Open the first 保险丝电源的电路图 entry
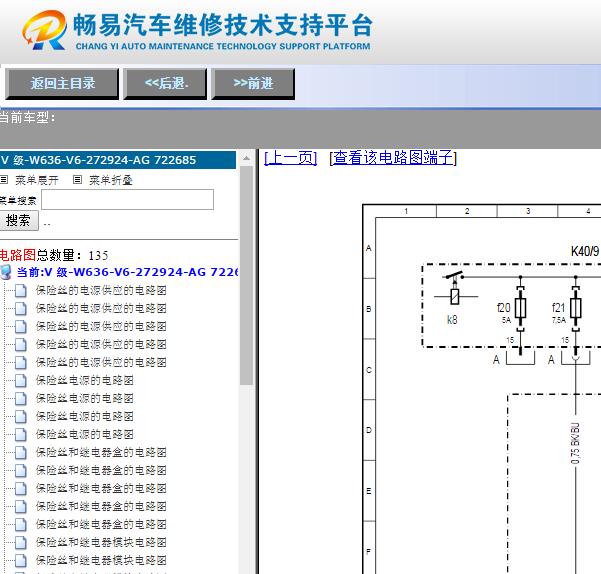The image size is (601, 574). [x=85, y=380]
